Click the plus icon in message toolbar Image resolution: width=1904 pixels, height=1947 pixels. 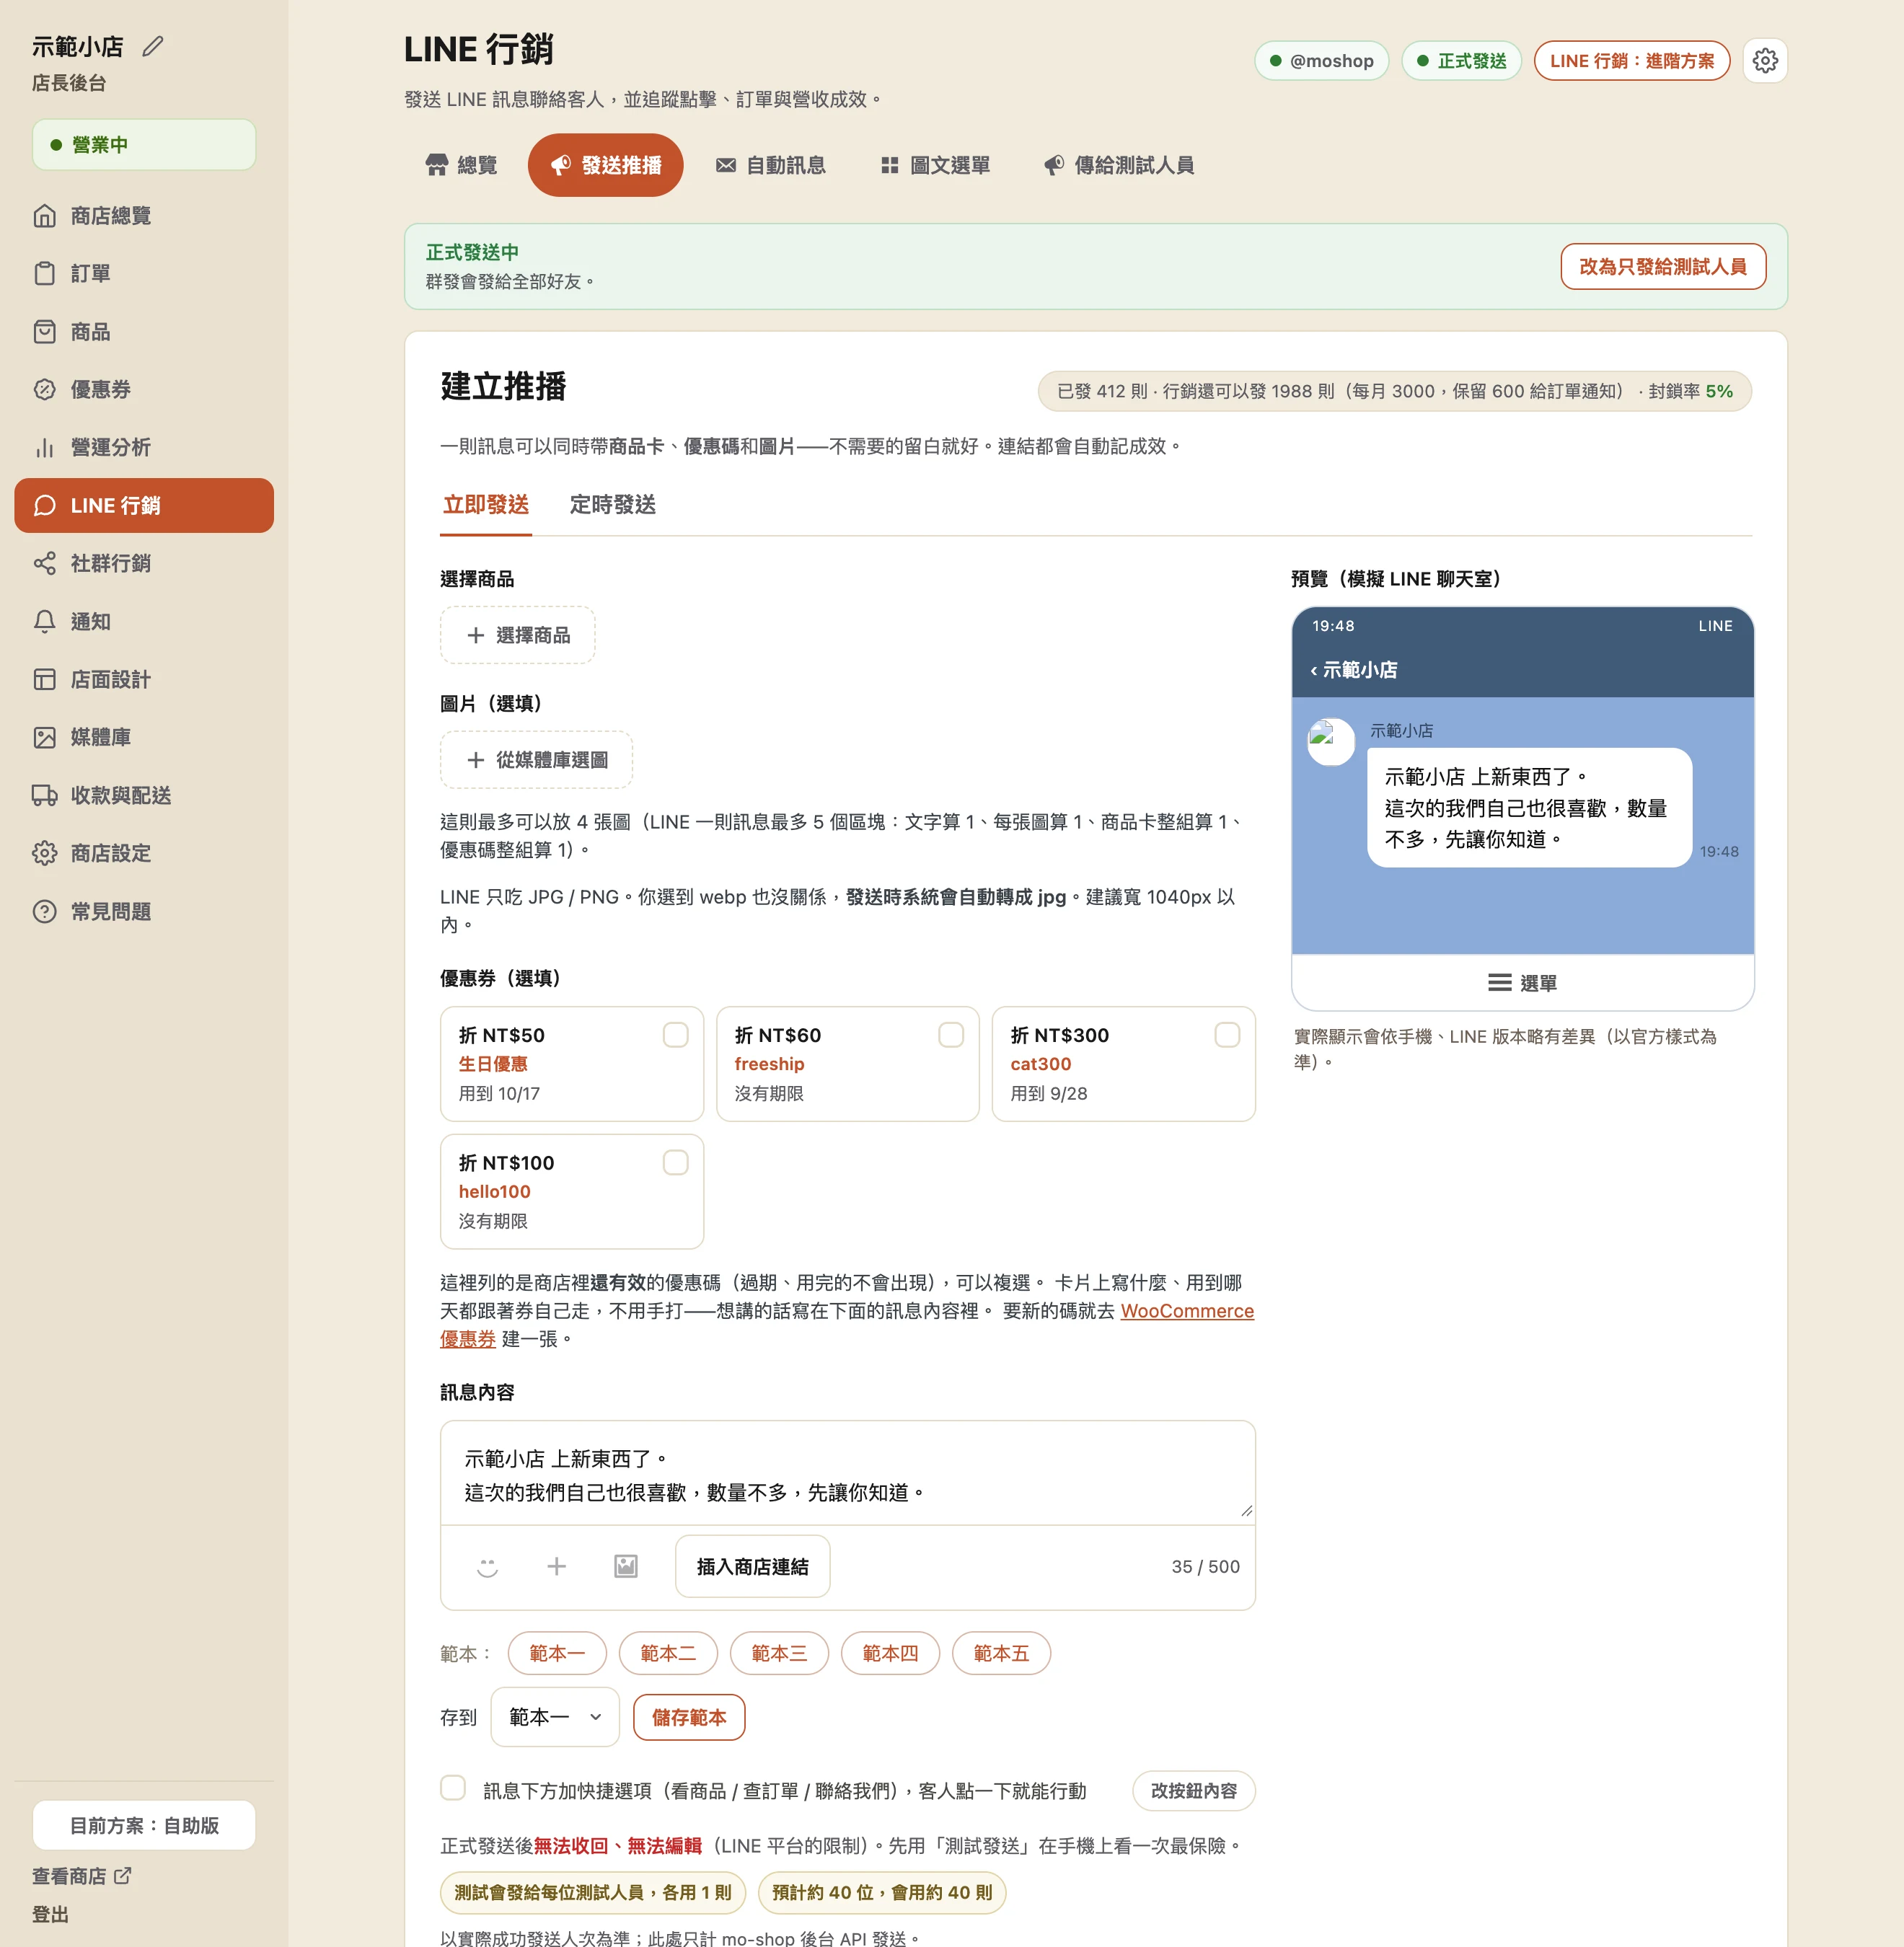click(556, 1566)
